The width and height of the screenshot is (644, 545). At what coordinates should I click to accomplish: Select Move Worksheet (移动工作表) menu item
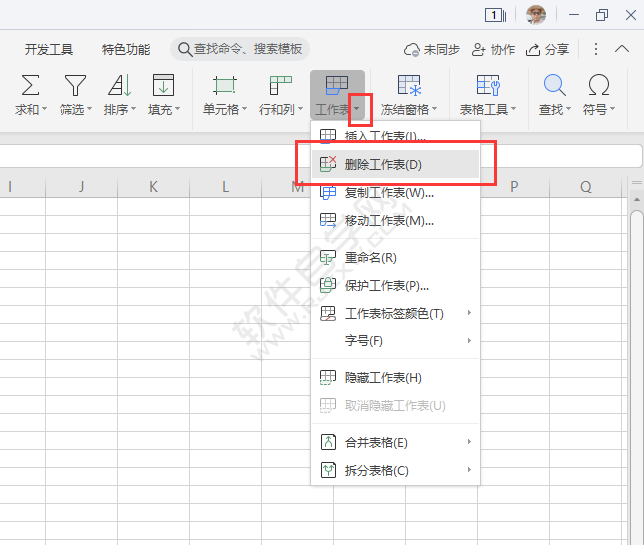point(396,221)
